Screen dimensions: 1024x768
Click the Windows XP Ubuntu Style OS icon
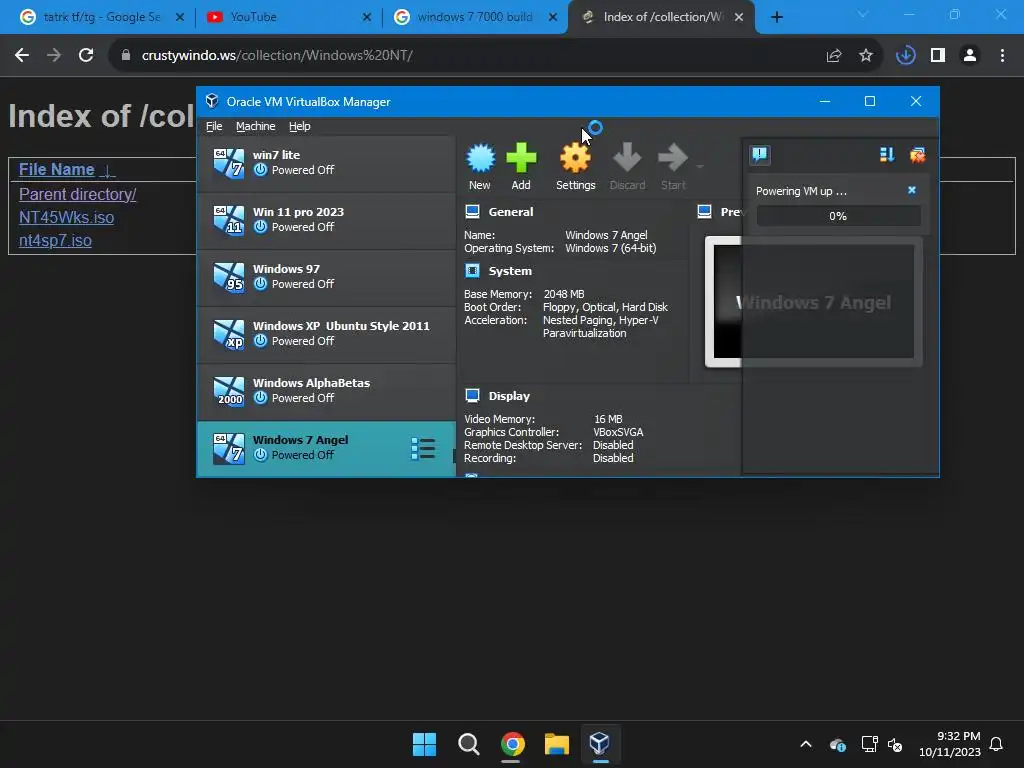(x=229, y=334)
